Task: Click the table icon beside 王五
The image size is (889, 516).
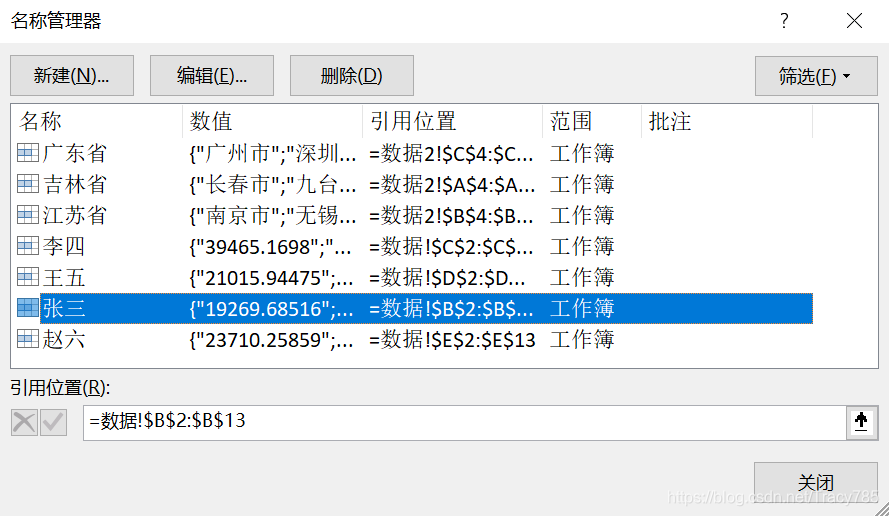Action: coord(28,277)
